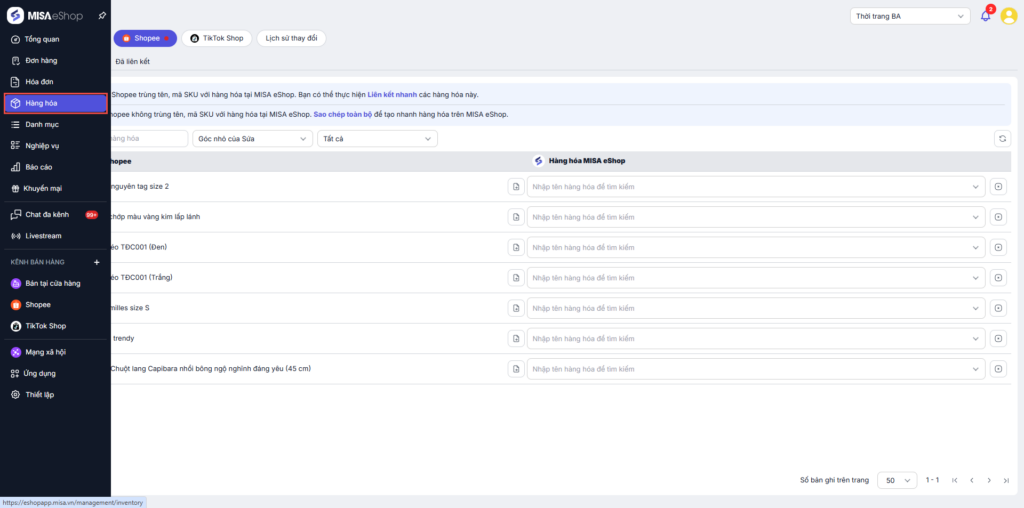This screenshot has width=1024, height=508.
Task: Click the Sao chép toàn bộ link
Action: (343, 114)
